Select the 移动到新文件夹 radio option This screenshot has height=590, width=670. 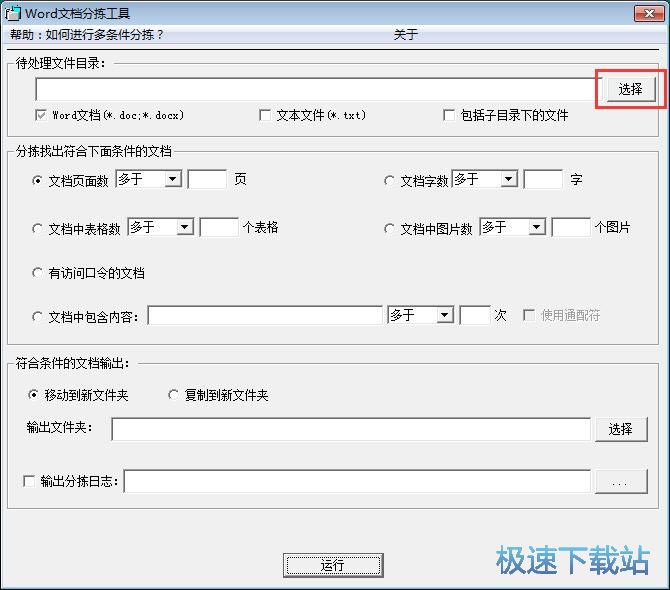pyautogui.click(x=33, y=394)
